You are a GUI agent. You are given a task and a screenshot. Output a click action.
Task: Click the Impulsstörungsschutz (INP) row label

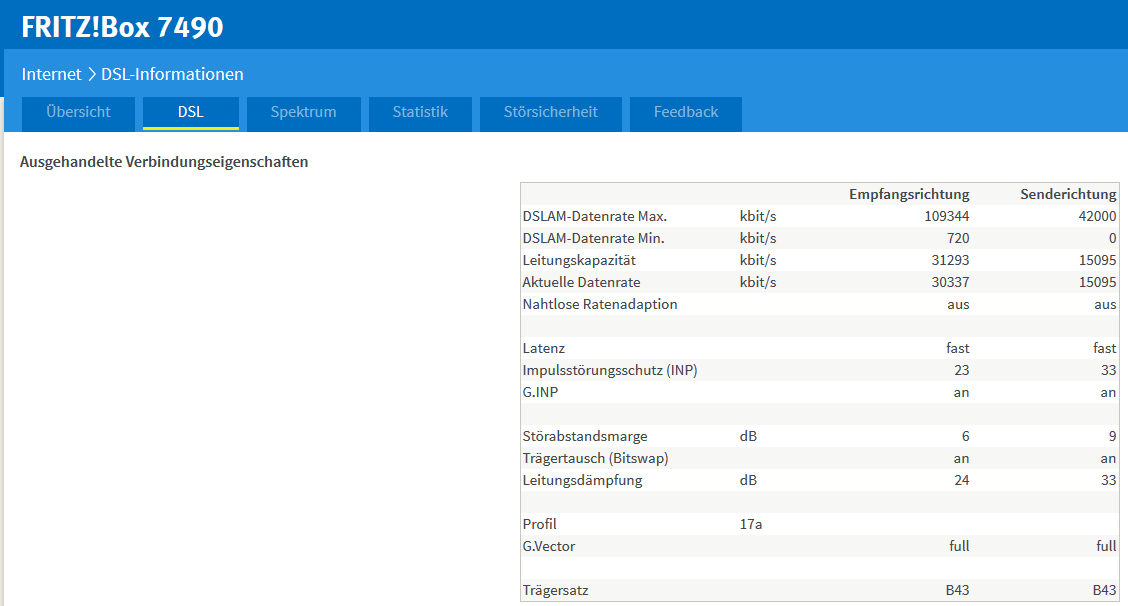tap(610, 370)
